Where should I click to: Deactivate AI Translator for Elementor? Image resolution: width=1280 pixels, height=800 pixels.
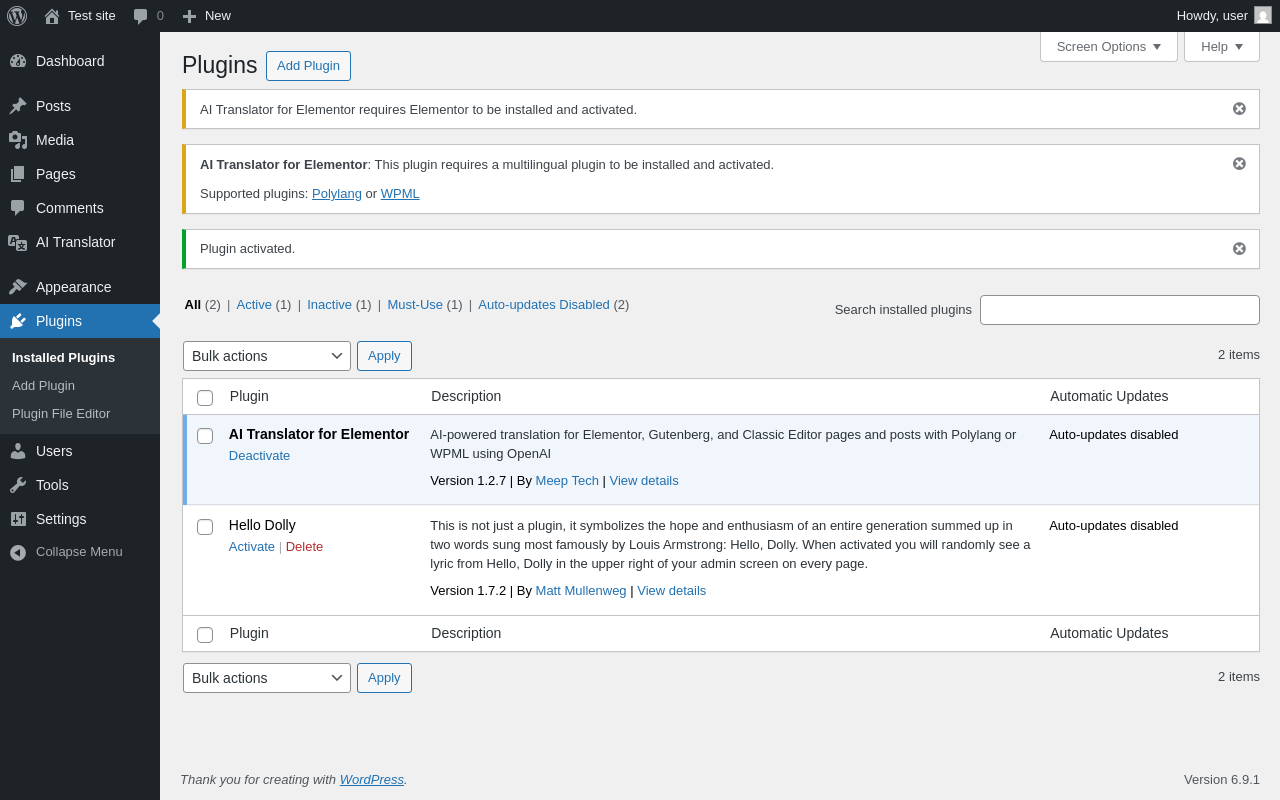(259, 456)
